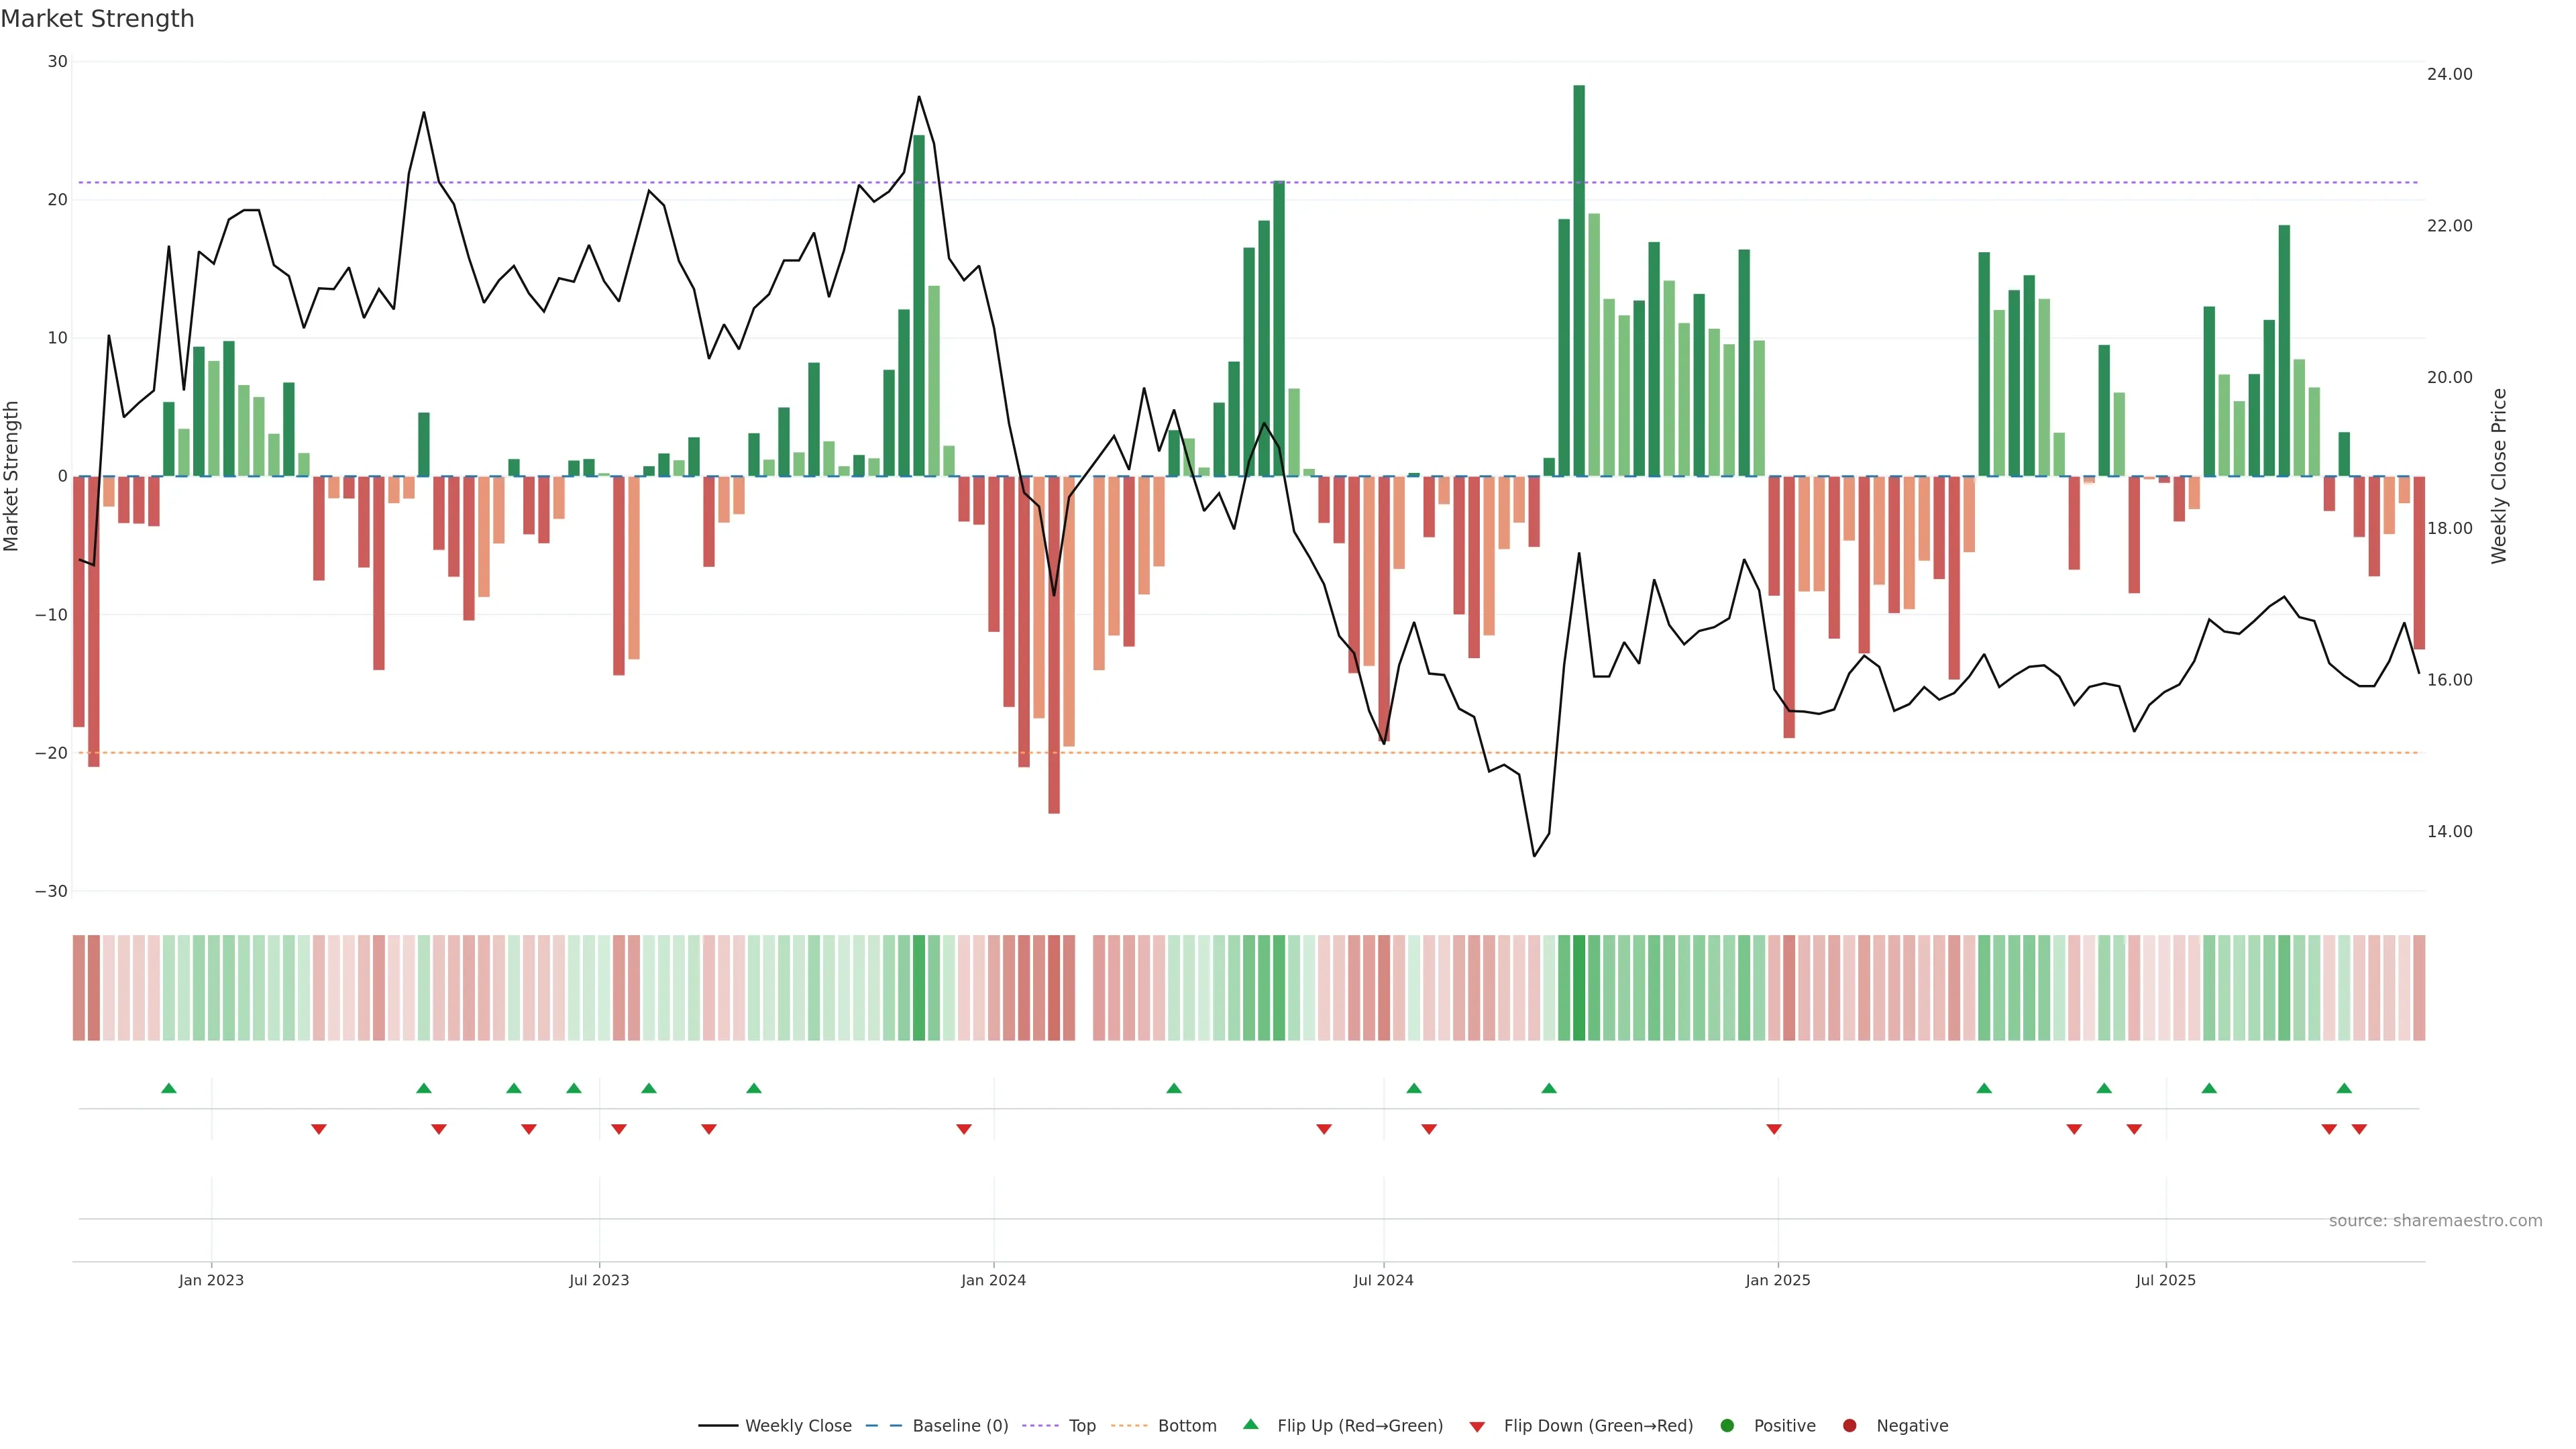This screenshot has height=1449, width=2576.
Task: Click the Jan 2024 x-axis label
Action: click(993, 1280)
